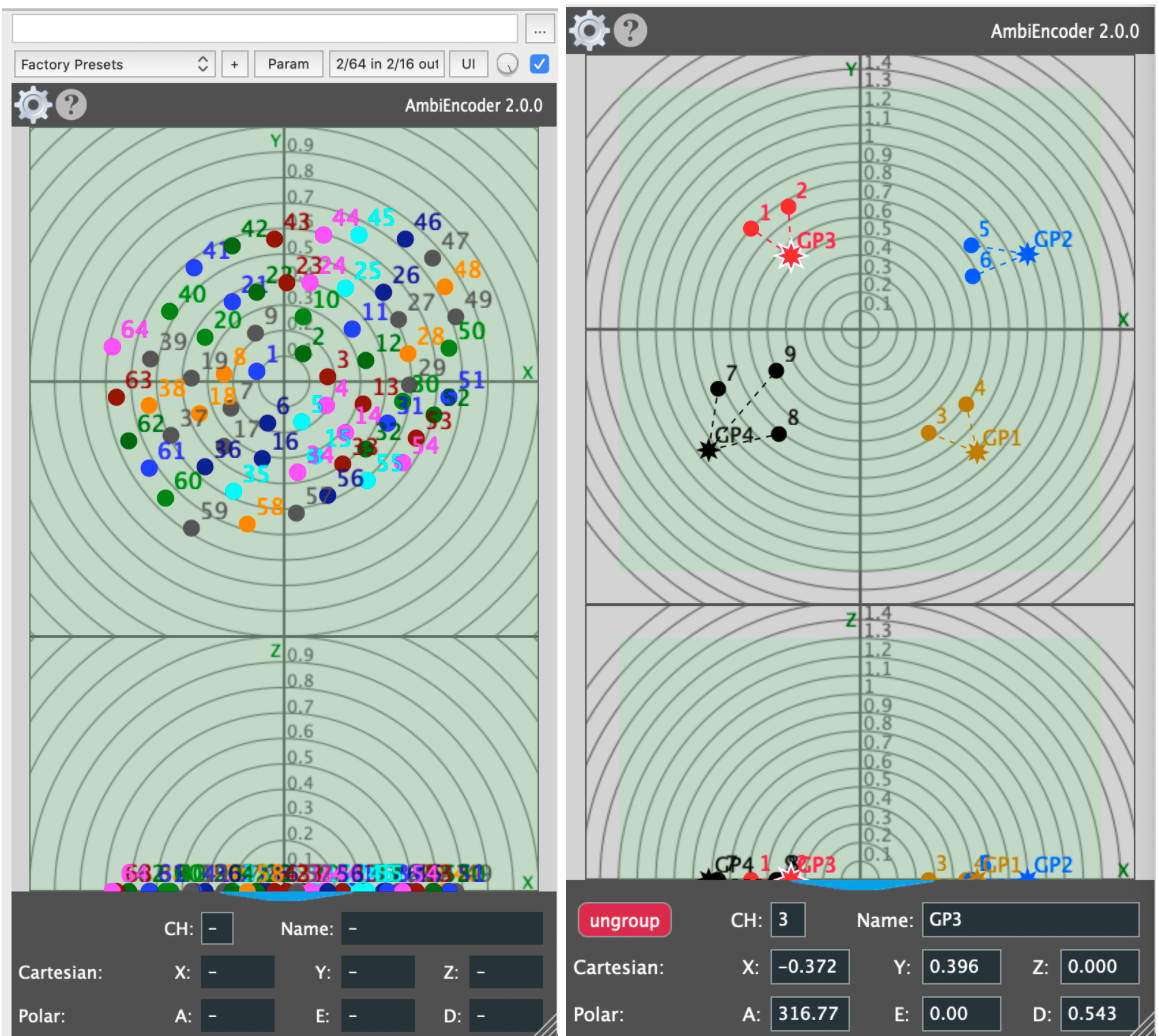
Task: Toggle the blue bypass checkbox
Action: (540, 64)
